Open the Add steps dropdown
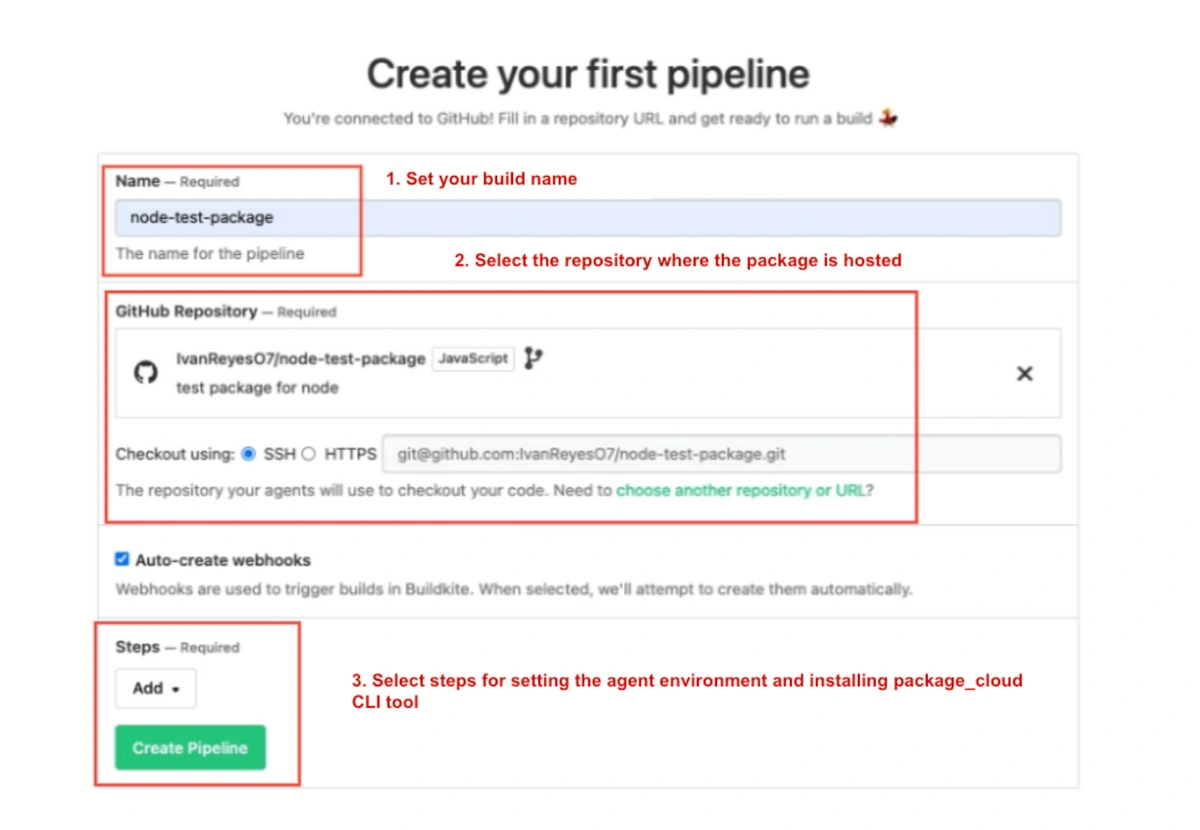Screen dimensions: 1200x830 (x=157, y=688)
